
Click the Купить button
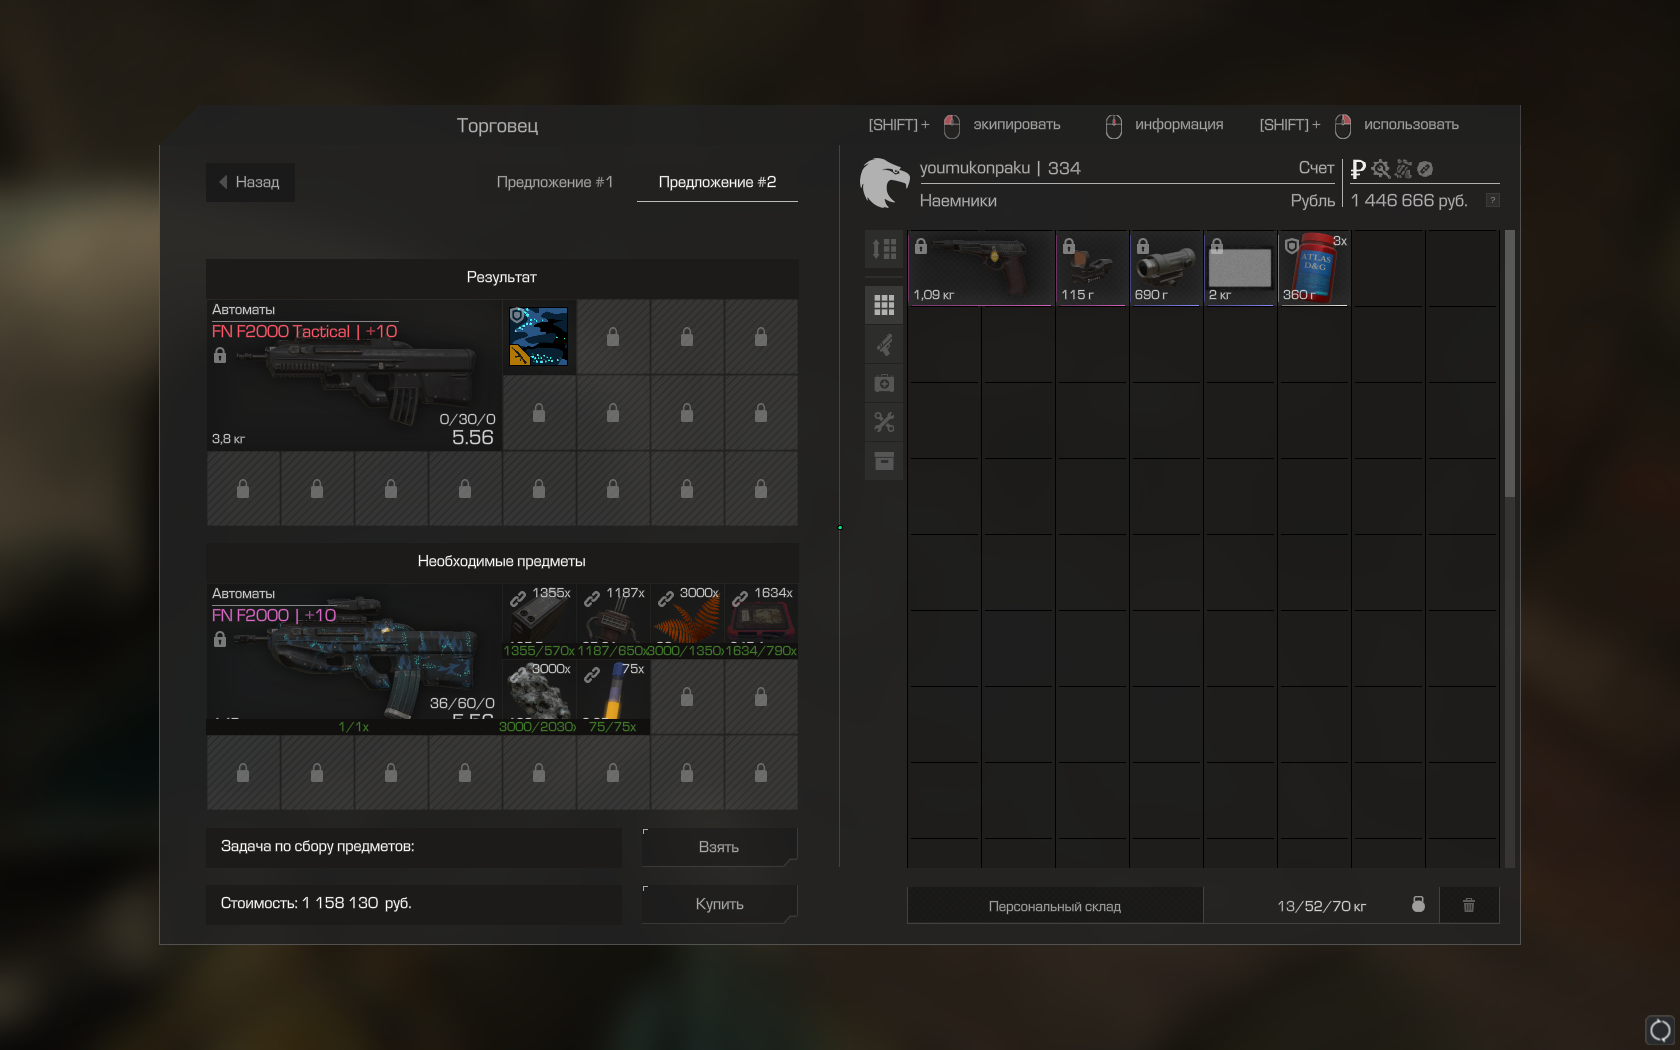719,904
